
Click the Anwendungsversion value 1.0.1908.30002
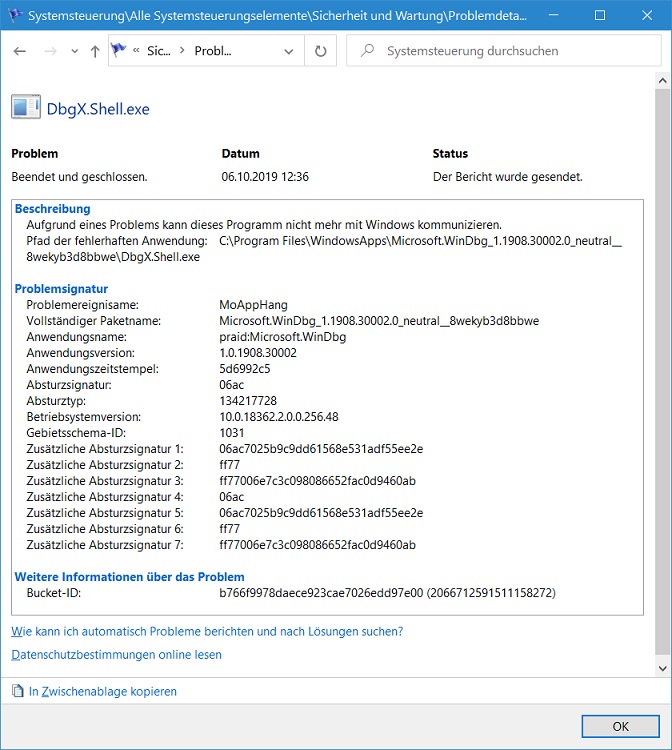click(258, 353)
